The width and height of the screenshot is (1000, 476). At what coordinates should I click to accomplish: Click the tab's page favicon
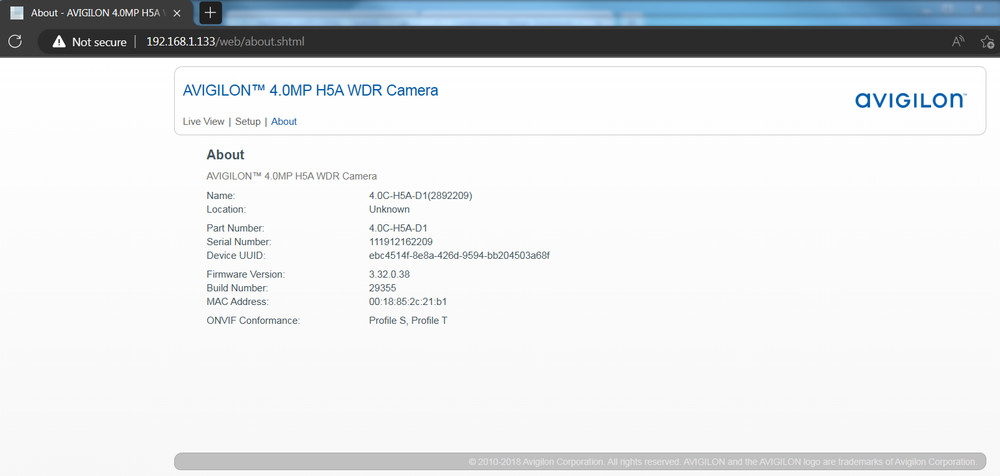tap(17, 13)
